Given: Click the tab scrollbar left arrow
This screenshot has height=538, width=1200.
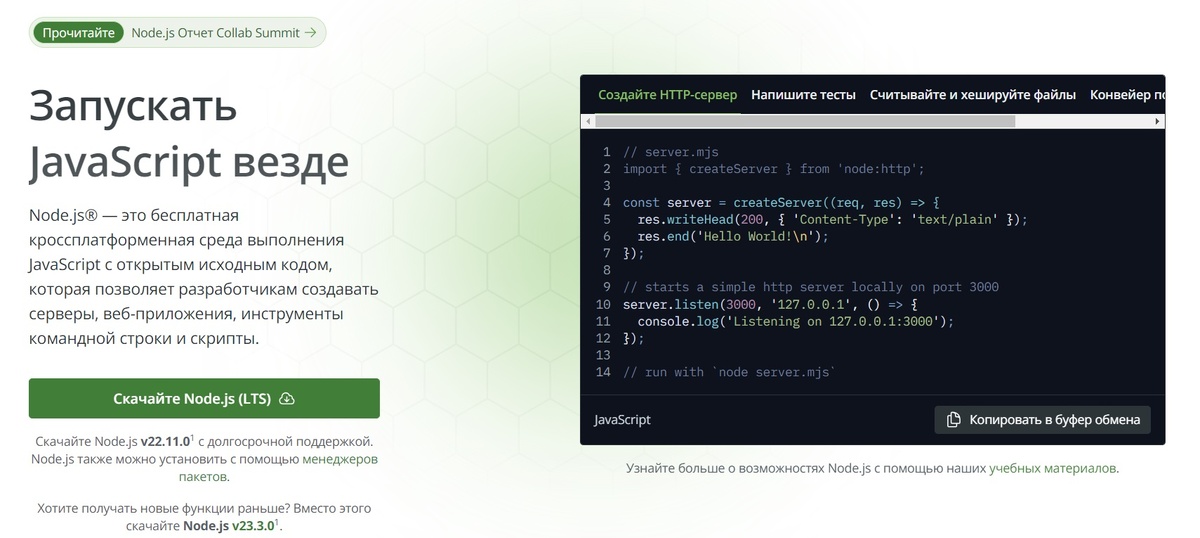Looking at the screenshot, I should click(x=588, y=121).
